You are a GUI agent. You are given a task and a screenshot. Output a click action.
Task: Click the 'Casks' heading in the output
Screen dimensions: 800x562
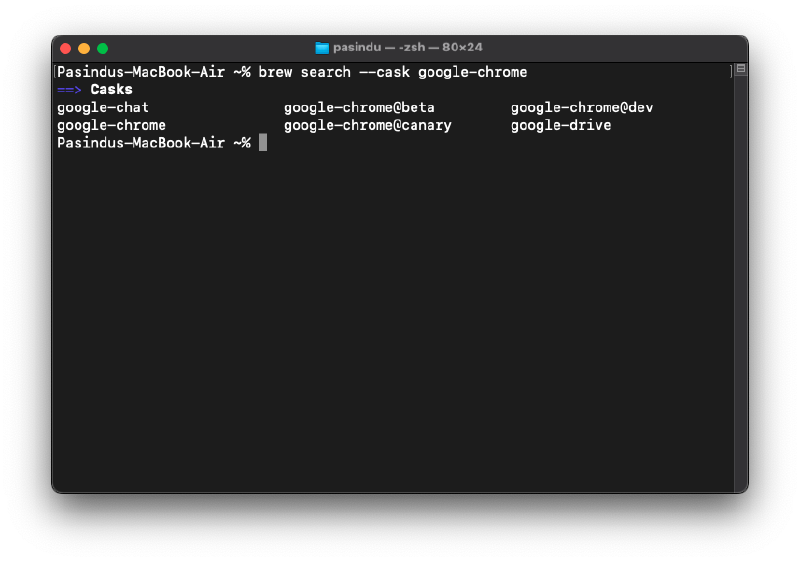click(111, 90)
